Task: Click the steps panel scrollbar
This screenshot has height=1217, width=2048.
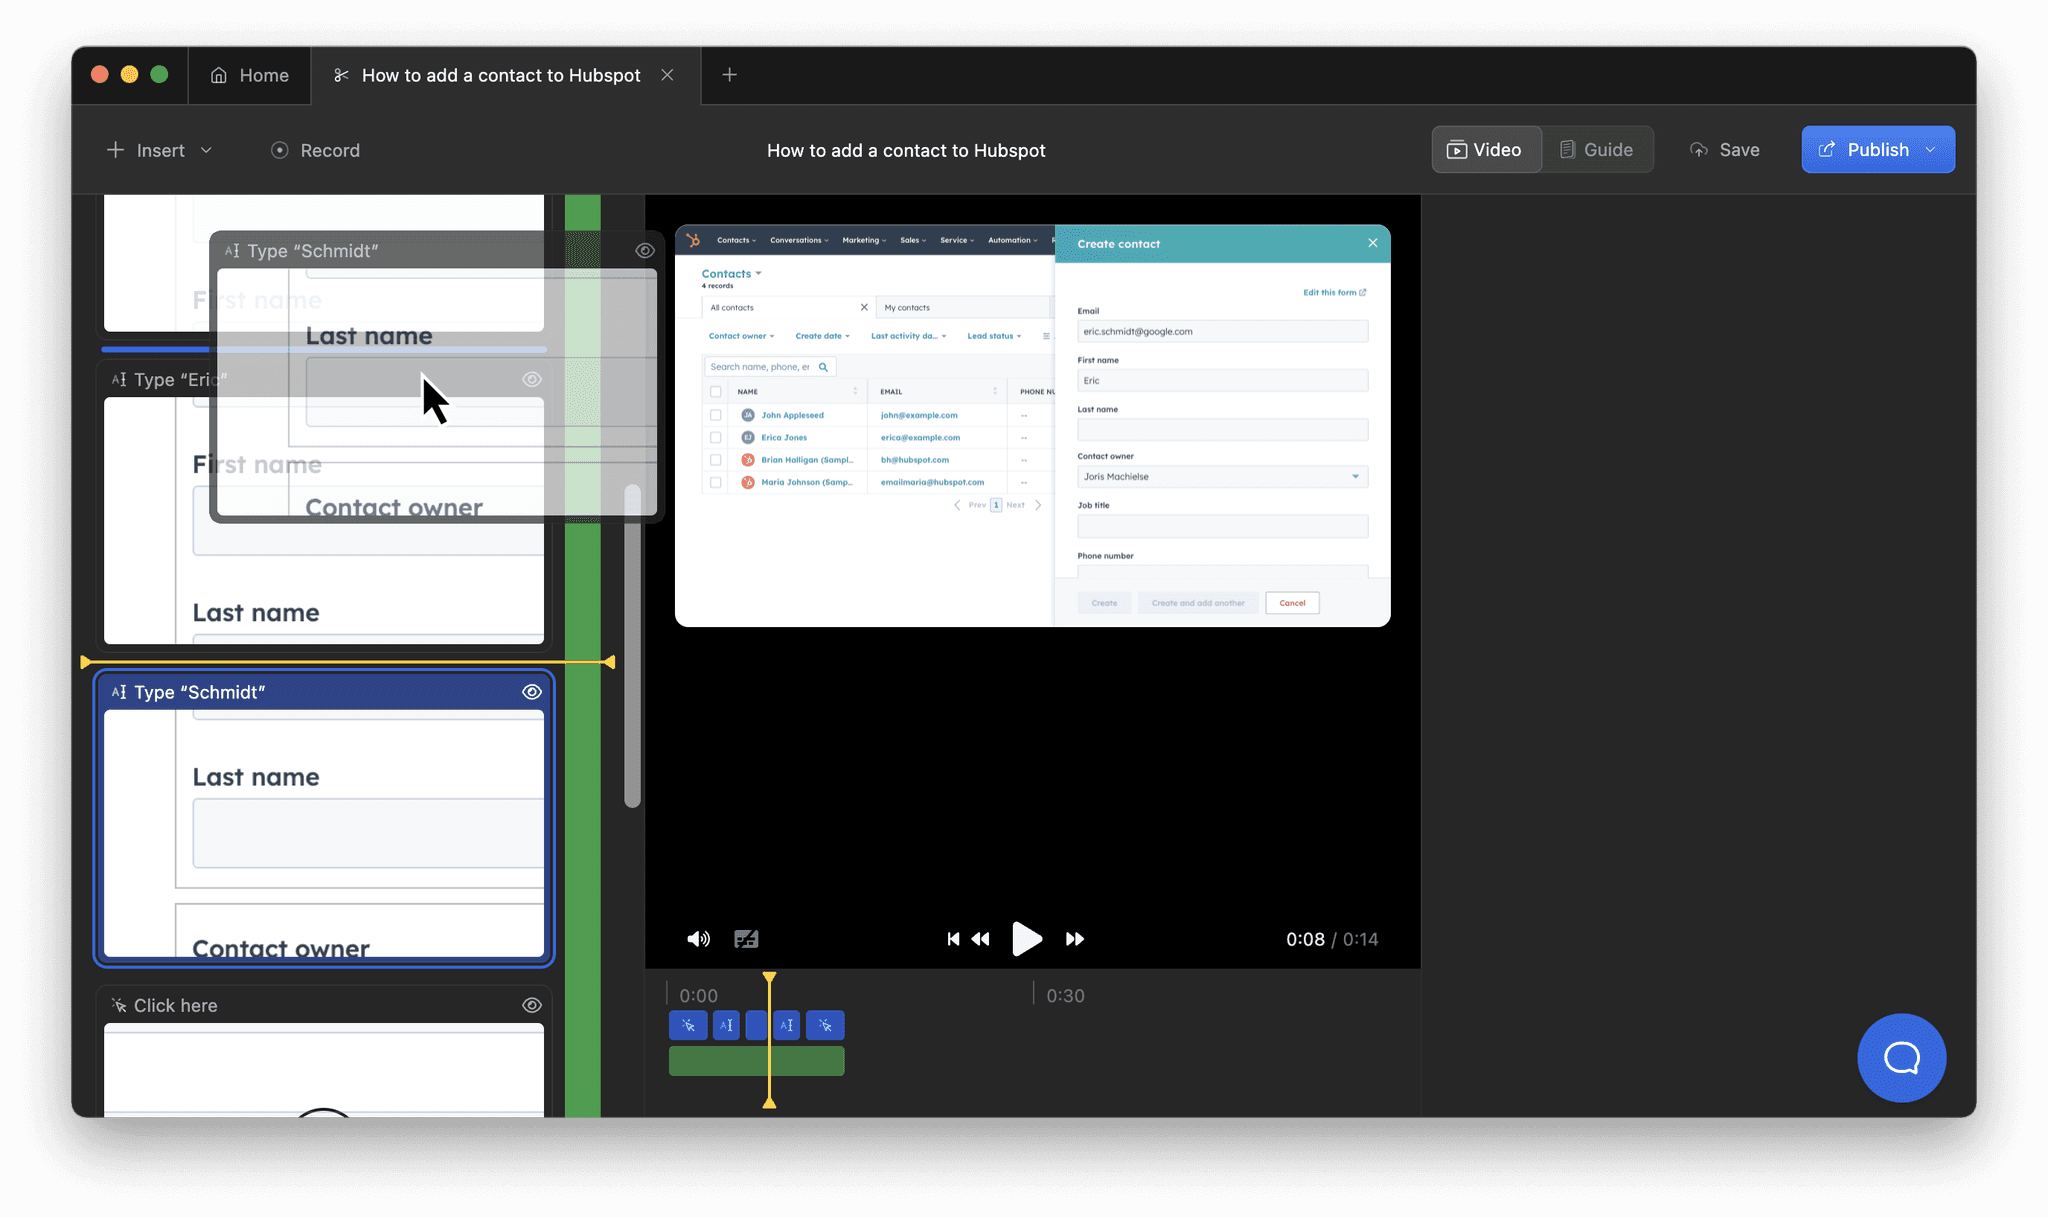Action: pyautogui.click(x=632, y=645)
